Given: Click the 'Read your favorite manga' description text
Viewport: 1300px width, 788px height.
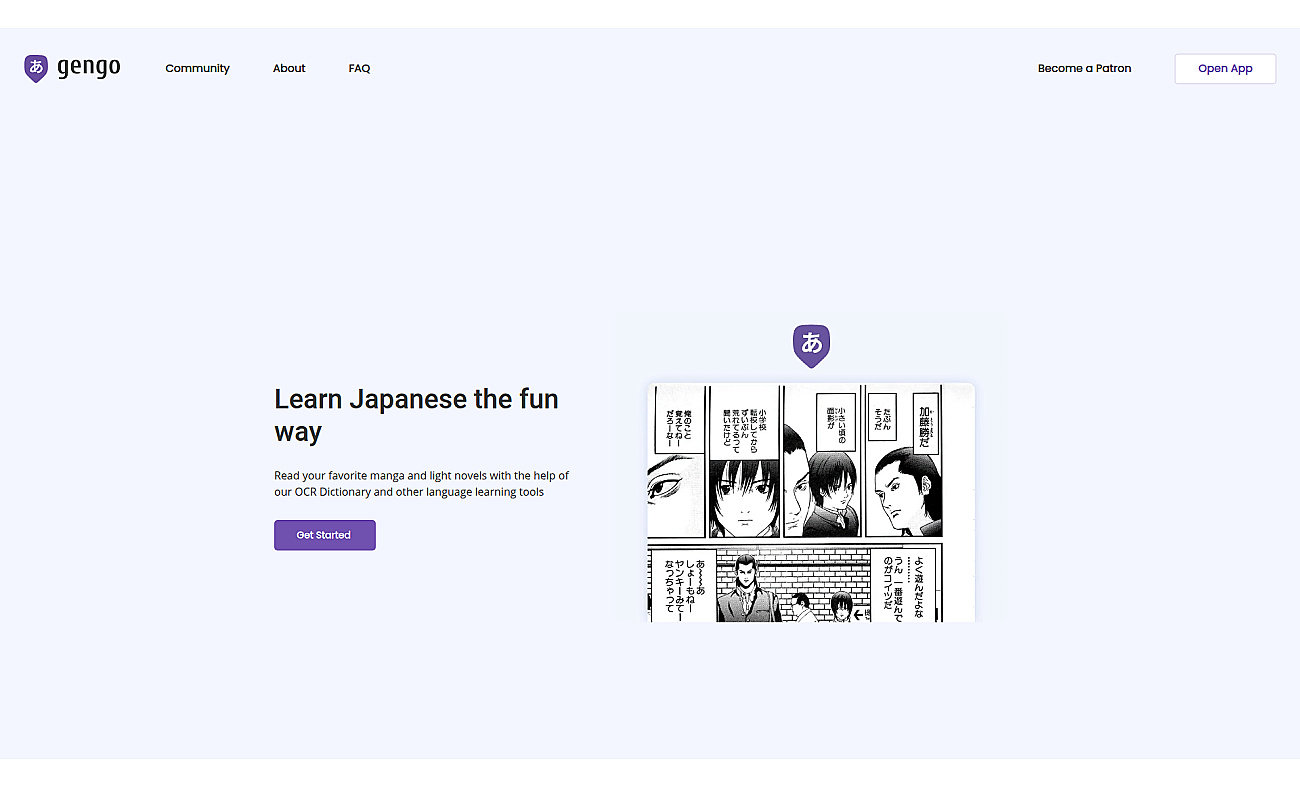Looking at the screenshot, I should (421, 484).
